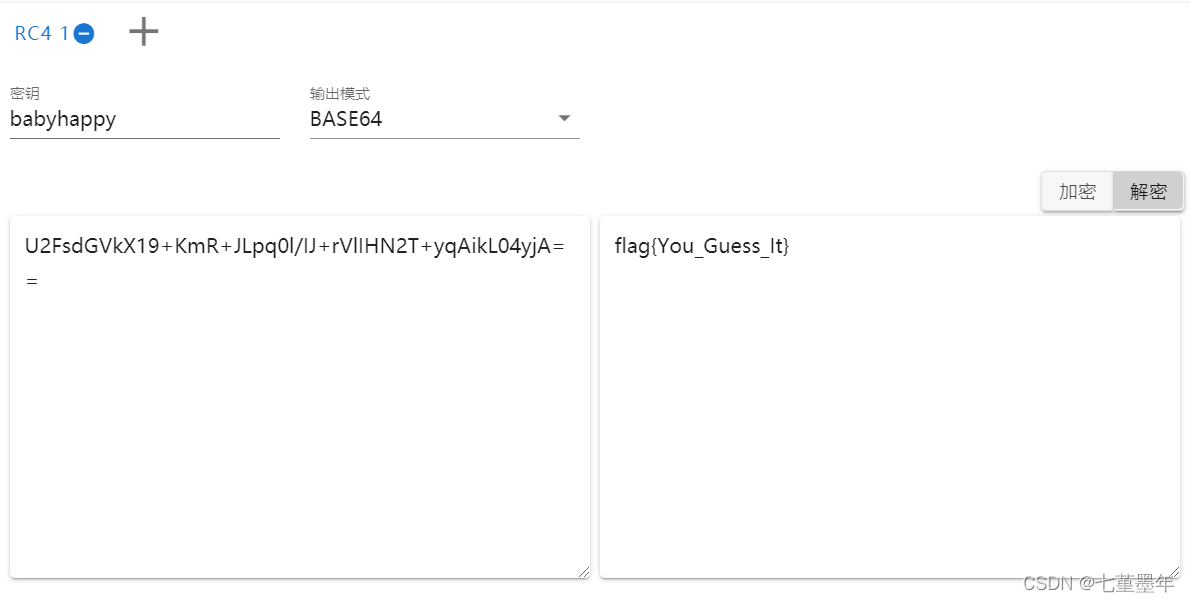The height and width of the screenshot is (602, 1190).
Task: Focus the 密钥 key field containing babyhappy
Action: (x=144, y=119)
